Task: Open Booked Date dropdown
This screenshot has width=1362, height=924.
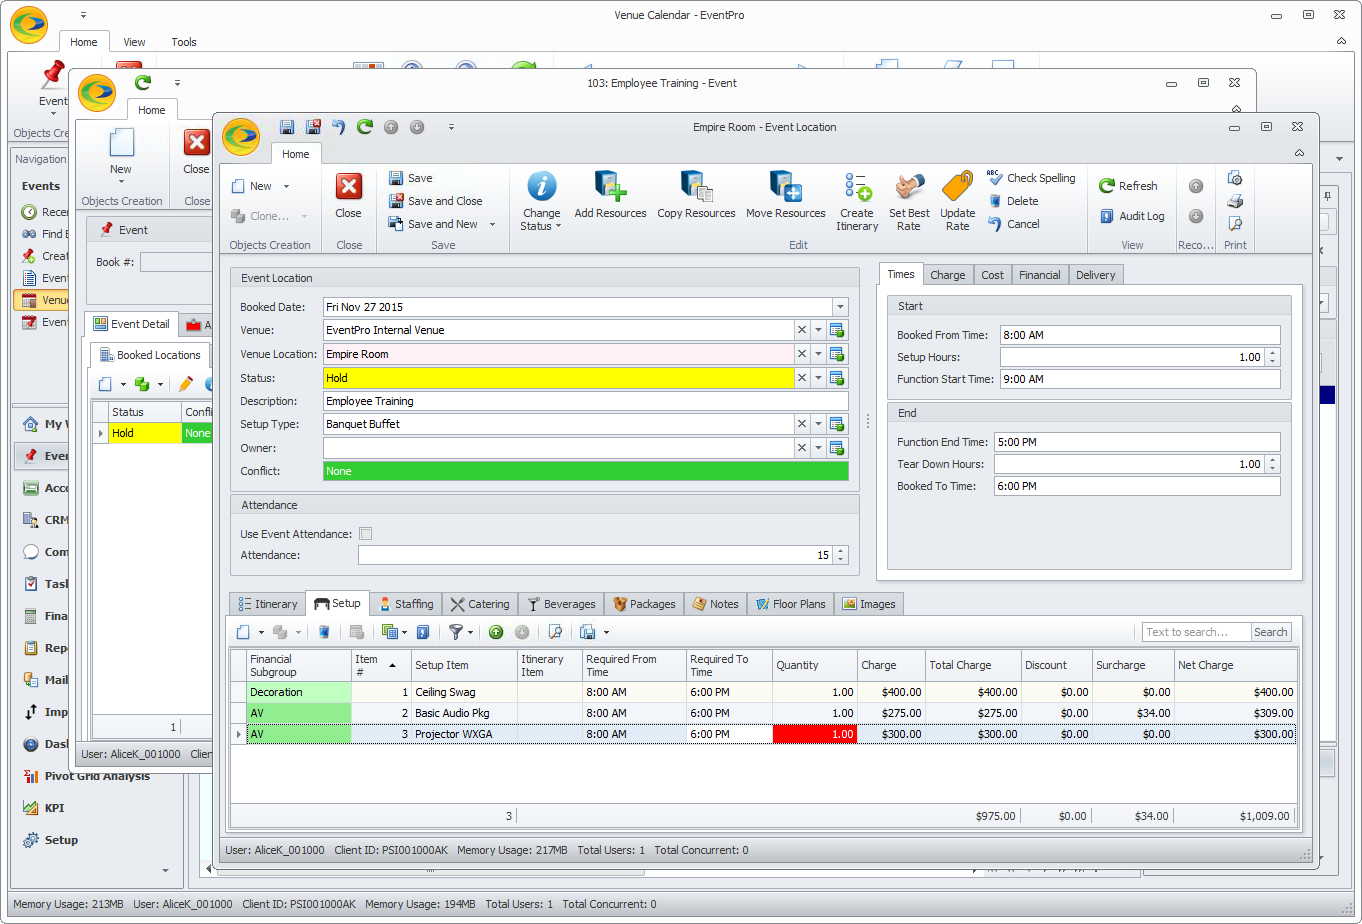Action: click(x=840, y=307)
